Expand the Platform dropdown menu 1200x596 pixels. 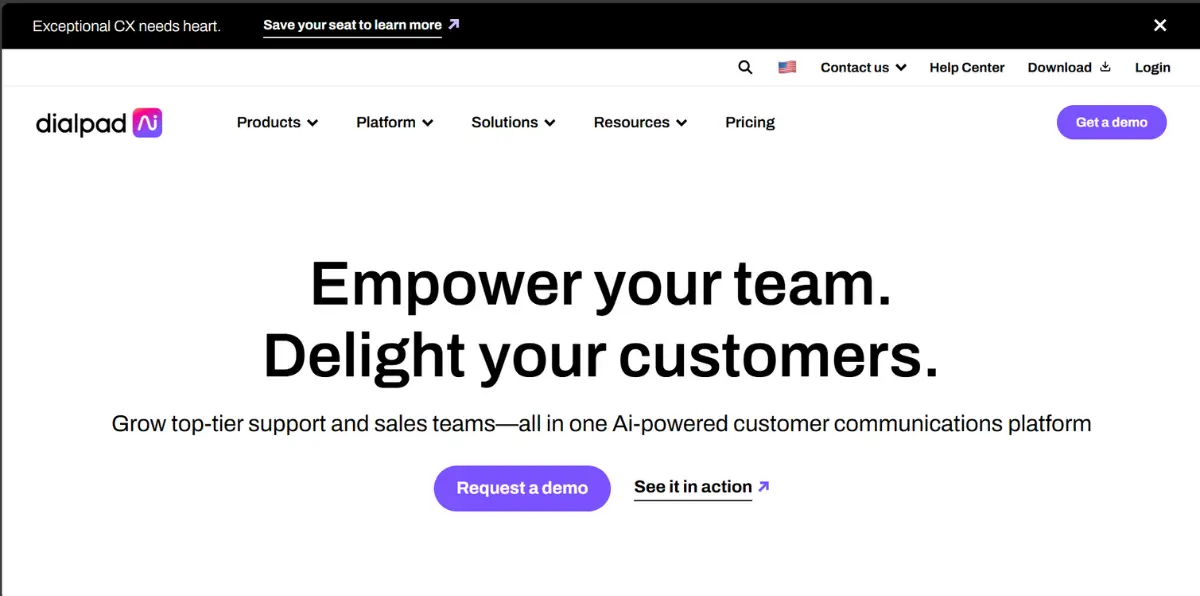point(394,122)
